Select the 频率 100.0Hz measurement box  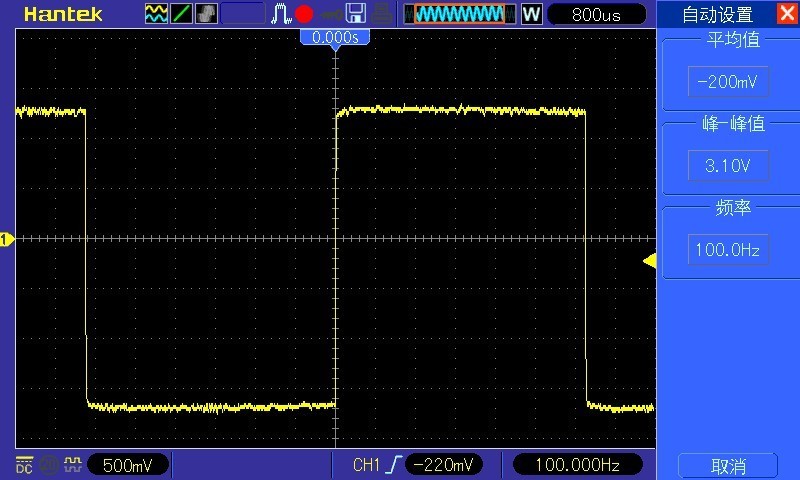(x=728, y=249)
